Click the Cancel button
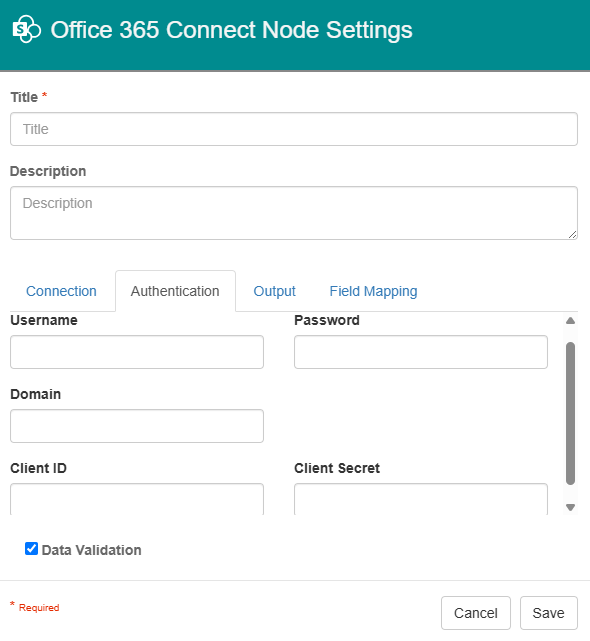Screen dimensions: 590x641 coord(476,613)
